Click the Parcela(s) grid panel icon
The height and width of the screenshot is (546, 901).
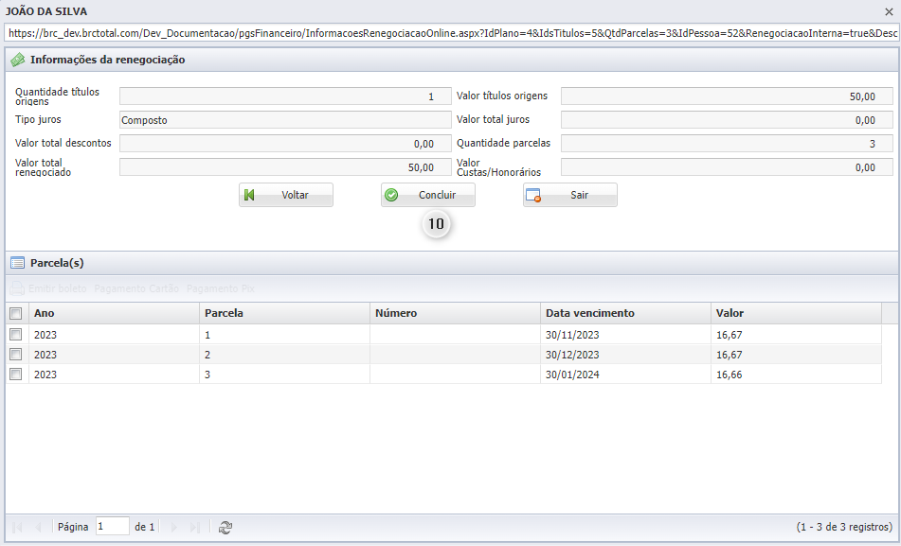click(18, 263)
